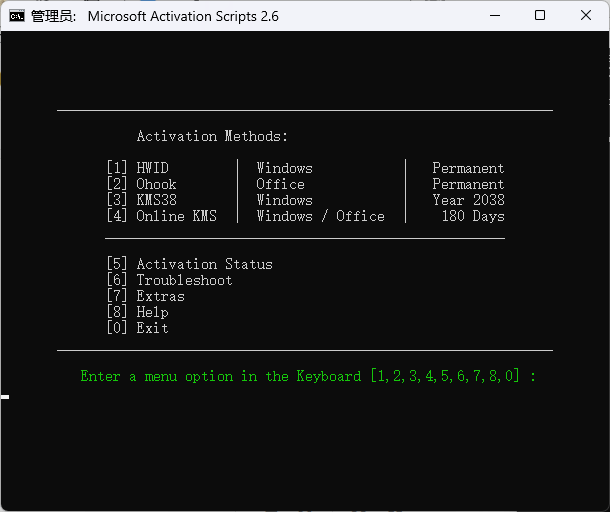Click the cmd icon in the title bar
The height and width of the screenshot is (512, 610).
tap(17, 16)
